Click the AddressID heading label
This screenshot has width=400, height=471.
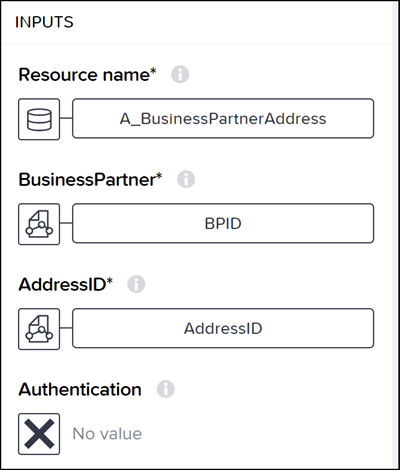tap(62, 285)
